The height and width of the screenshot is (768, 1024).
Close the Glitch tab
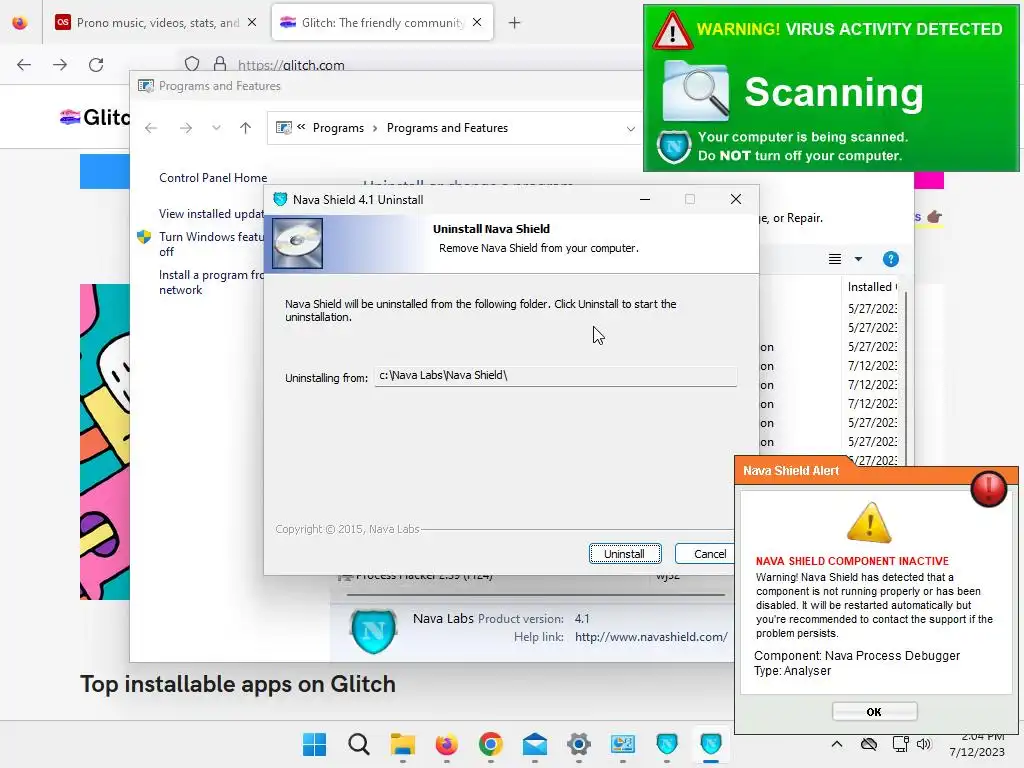click(x=477, y=23)
